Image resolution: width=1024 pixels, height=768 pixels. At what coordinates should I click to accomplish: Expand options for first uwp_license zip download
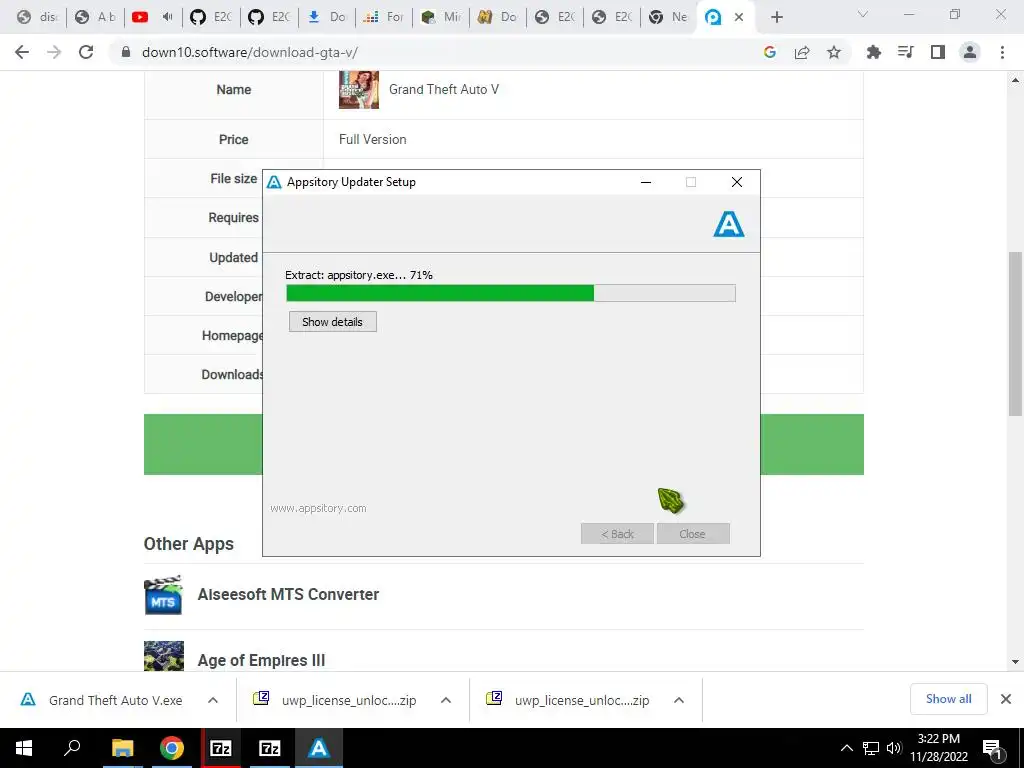(x=446, y=700)
